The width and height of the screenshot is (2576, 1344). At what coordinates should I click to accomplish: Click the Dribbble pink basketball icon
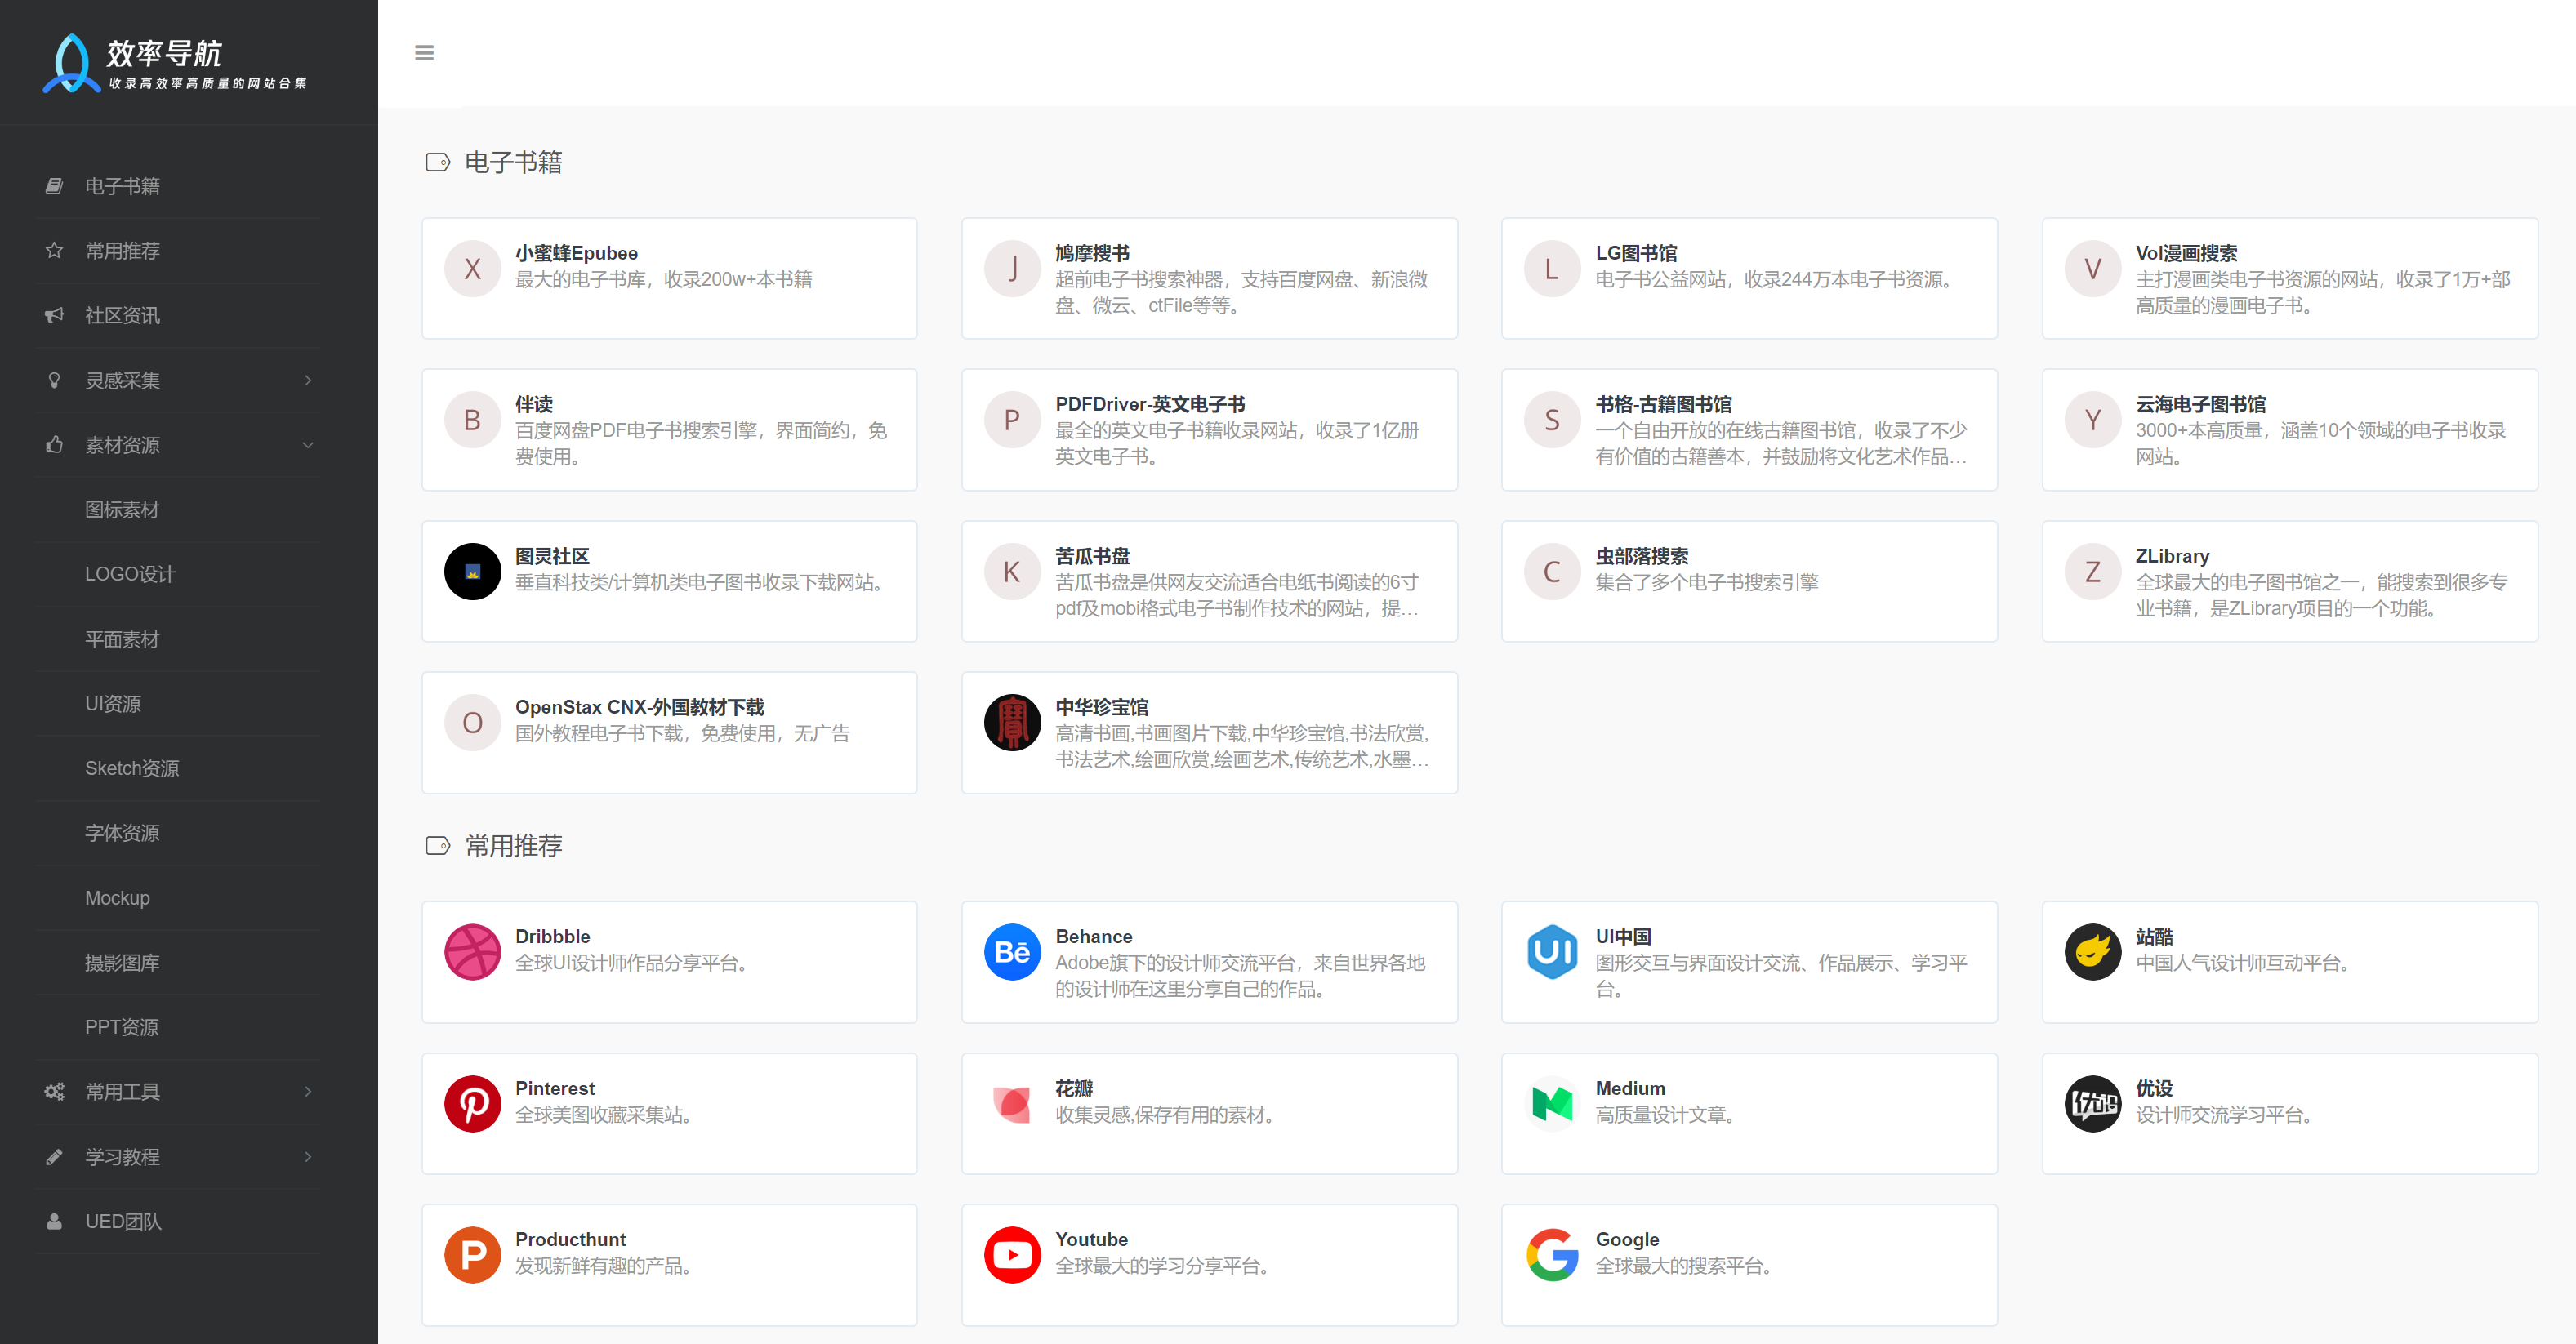pyautogui.click(x=472, y=951)
